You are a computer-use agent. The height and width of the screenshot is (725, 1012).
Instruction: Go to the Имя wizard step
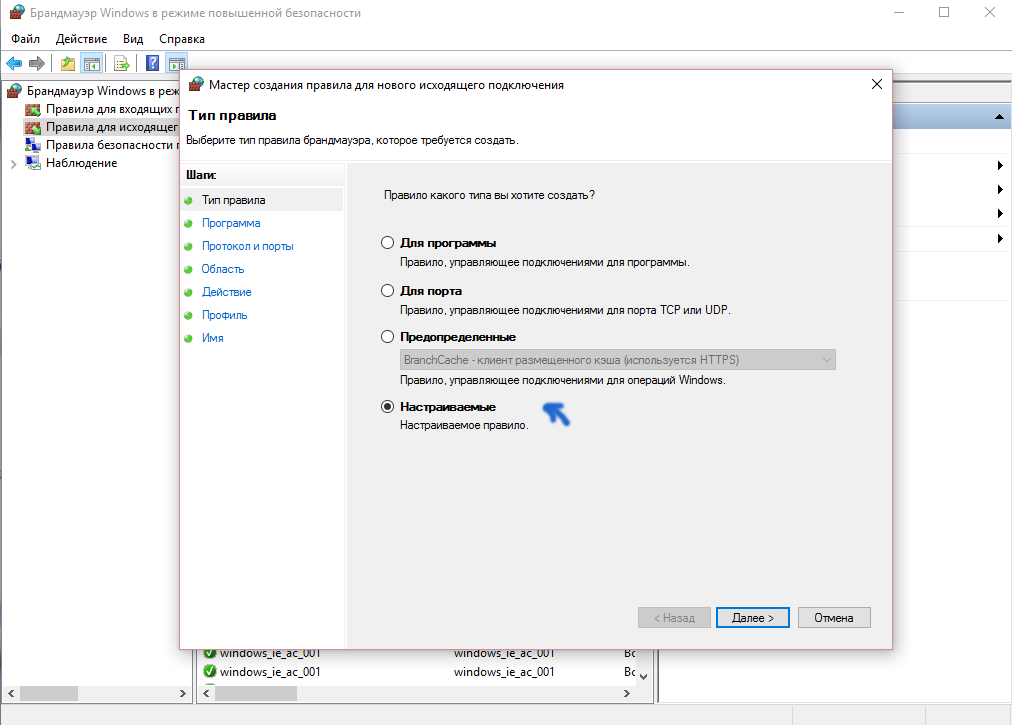coord(212,338)
